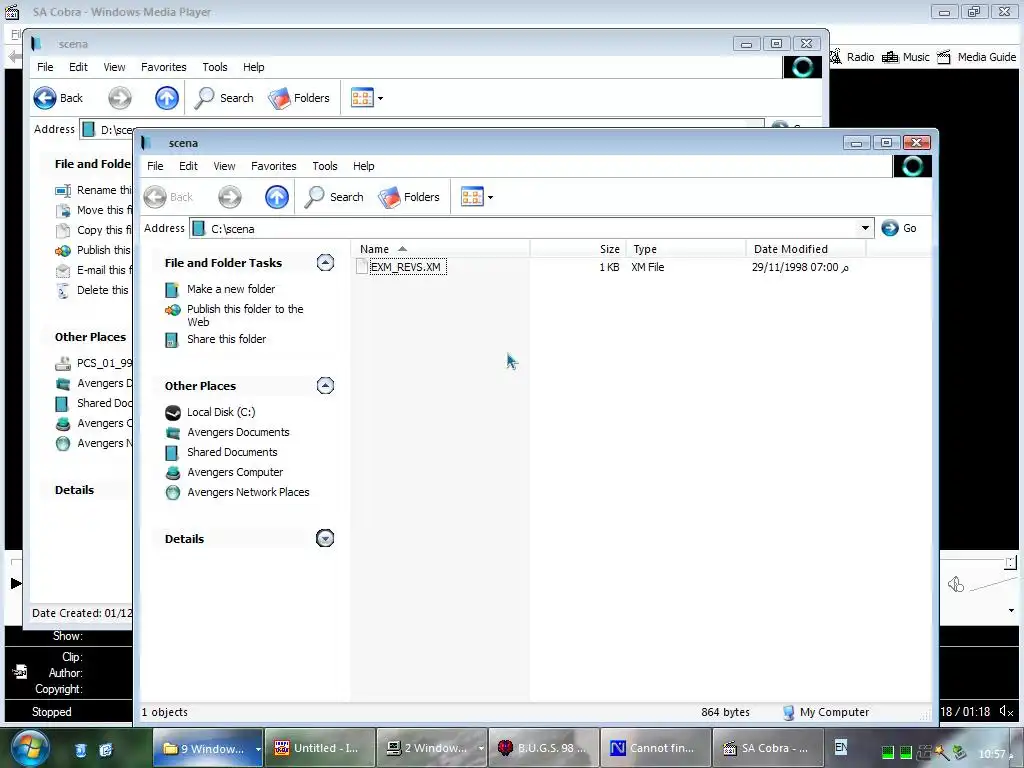1024x768 pixels.
Task: Open Favorites menu in front scena window
Action: coord(274,166)
